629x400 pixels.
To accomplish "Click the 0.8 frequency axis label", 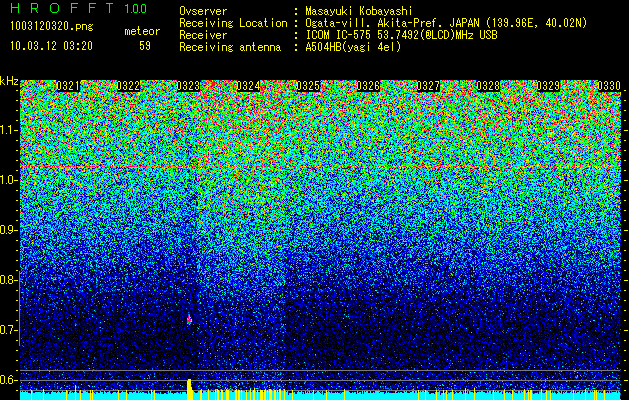I will 7,280.
